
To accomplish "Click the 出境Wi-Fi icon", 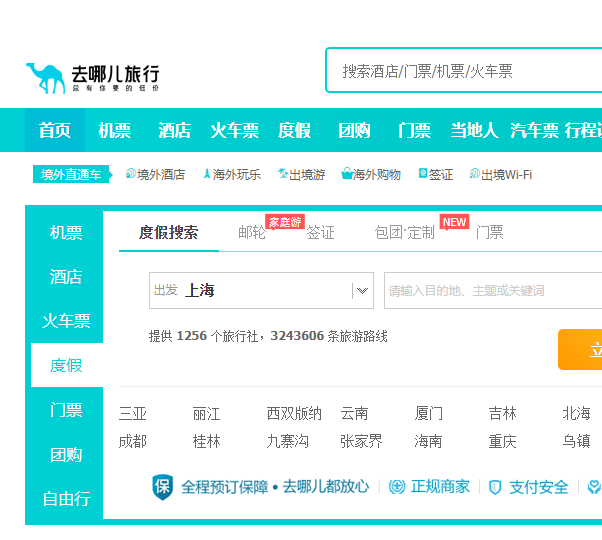I will point(475,173).
